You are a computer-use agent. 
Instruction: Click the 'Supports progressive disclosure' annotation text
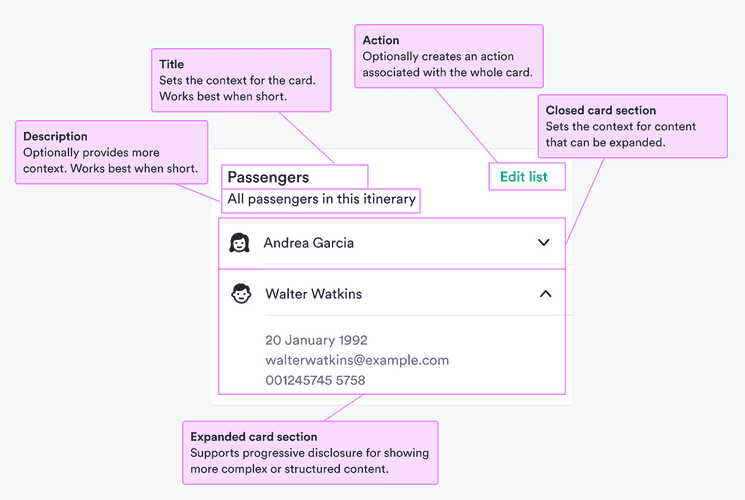[x=309, y=453]
